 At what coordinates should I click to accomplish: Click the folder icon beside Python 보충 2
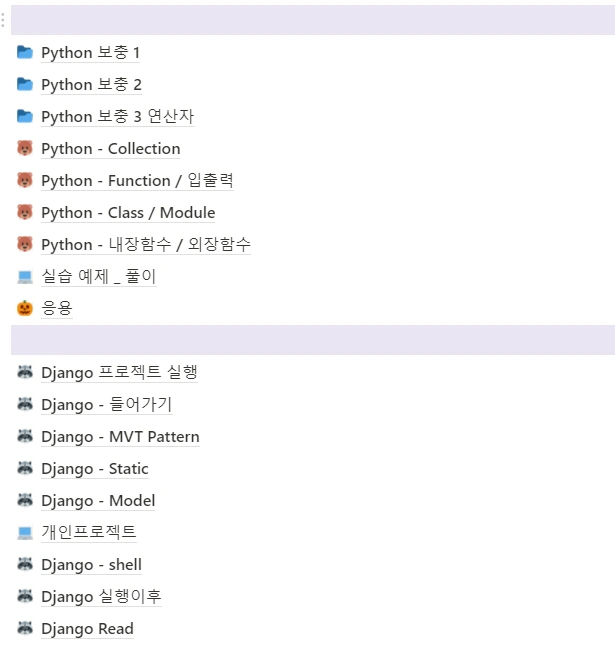25,85
